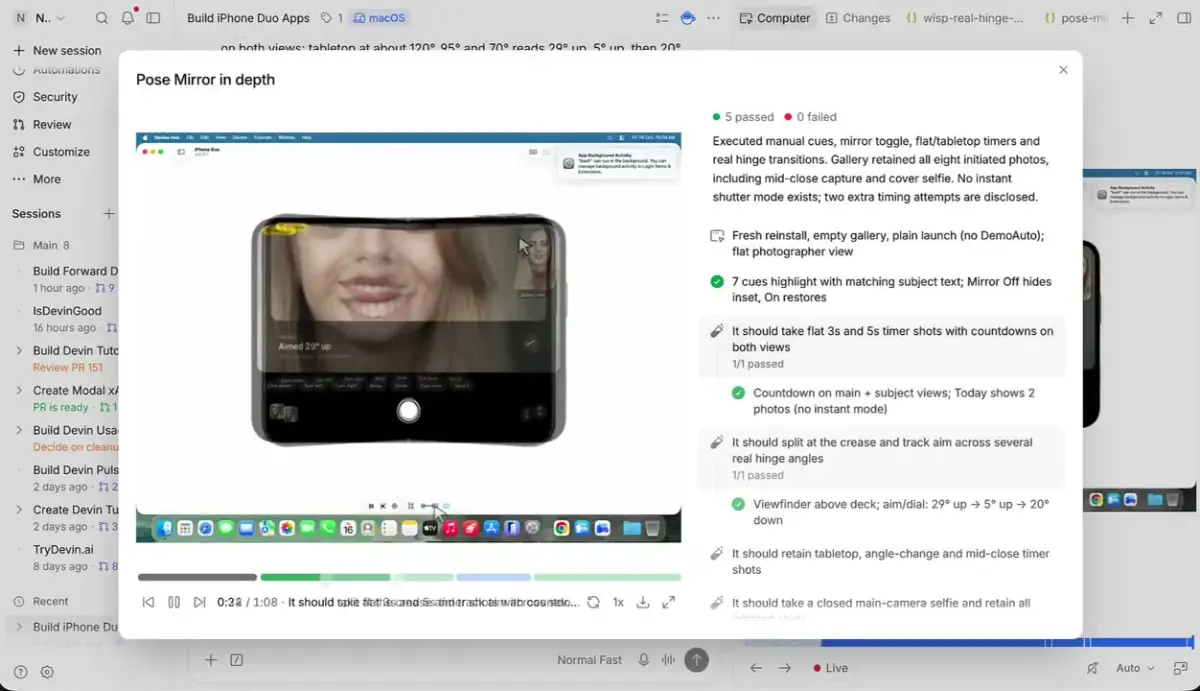Skip to next step in video player
The image size is (1200, 691).
(199, 602)
